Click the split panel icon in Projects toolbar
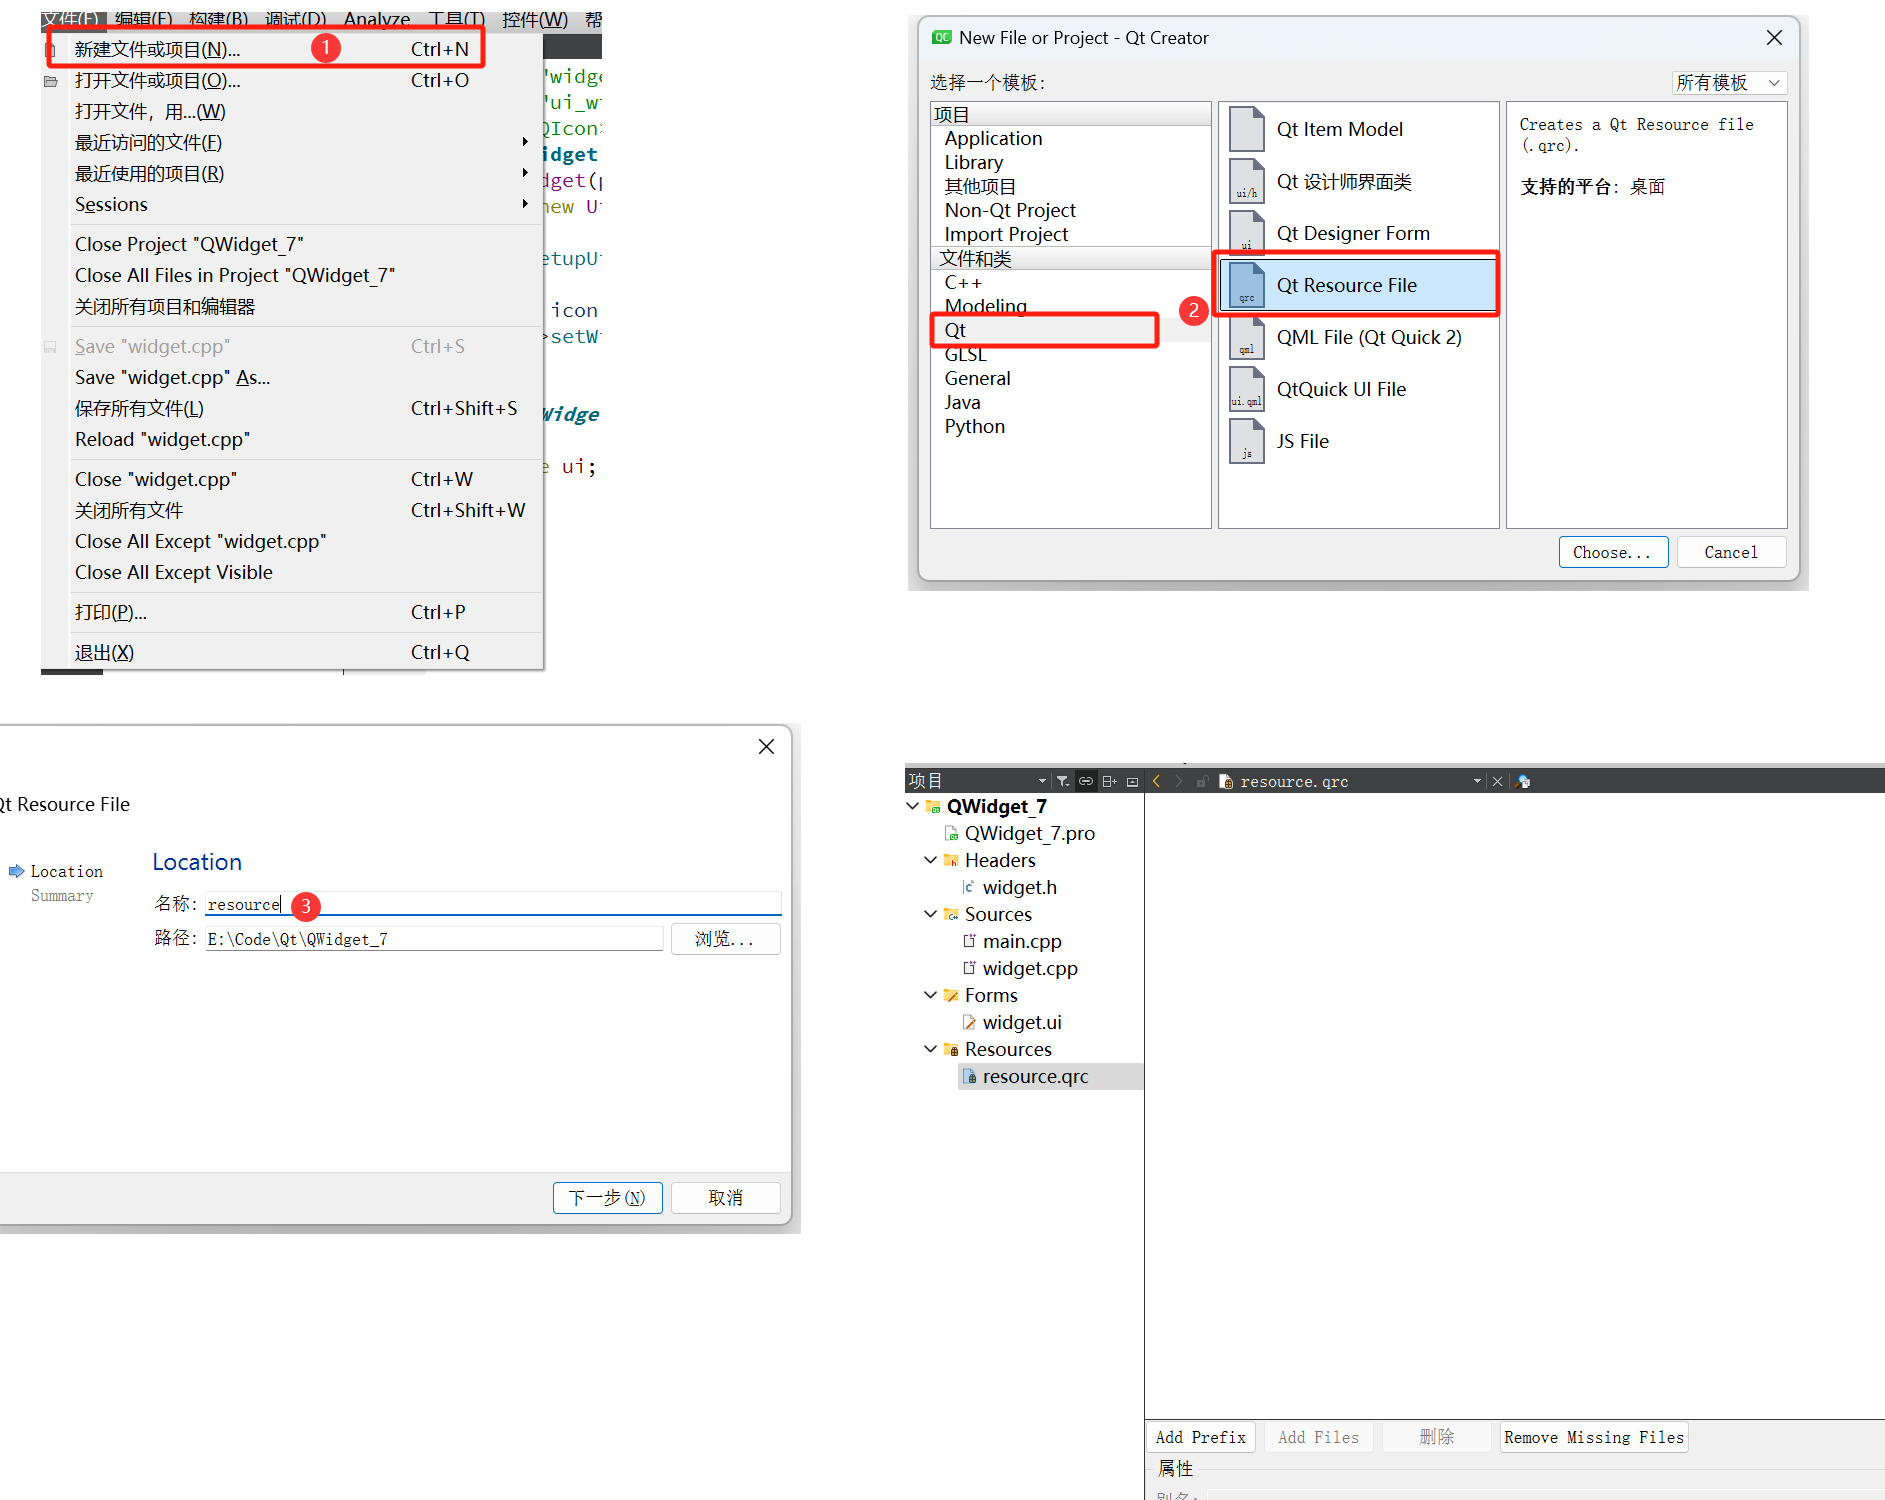This screenshot has height=1500, width=1885. point(1109,781)
